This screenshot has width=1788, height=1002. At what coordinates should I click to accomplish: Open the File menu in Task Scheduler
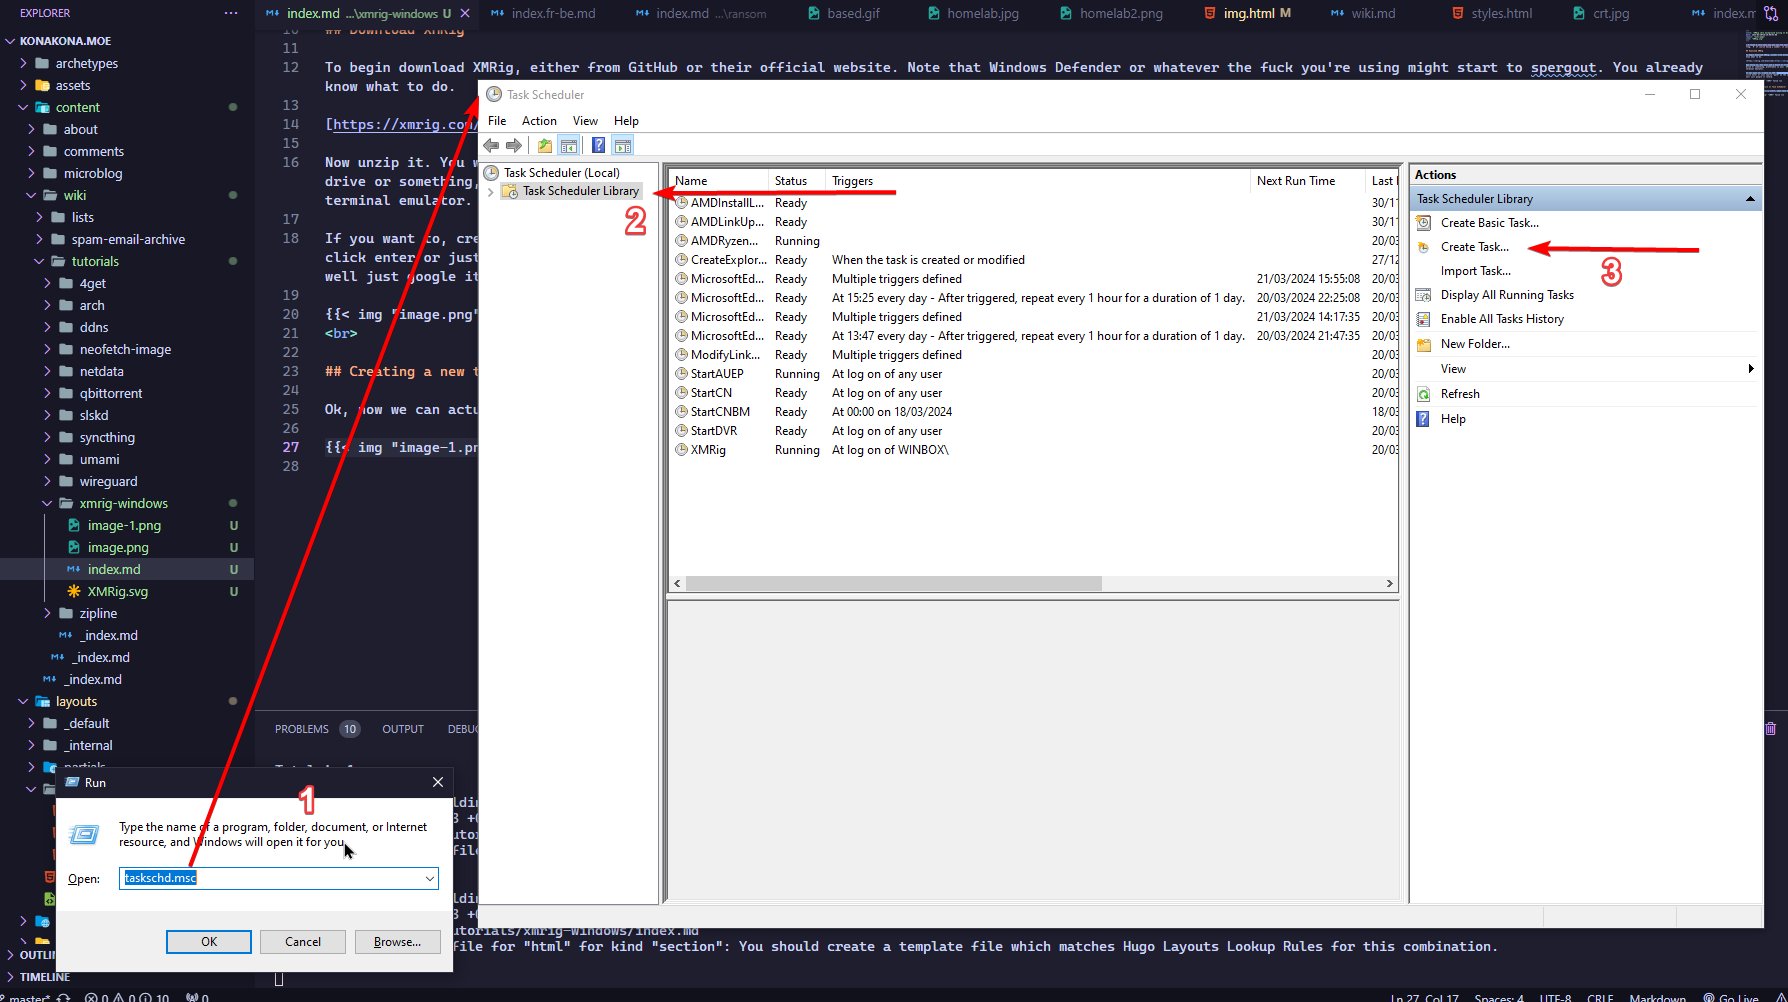(x=497, y=121)
